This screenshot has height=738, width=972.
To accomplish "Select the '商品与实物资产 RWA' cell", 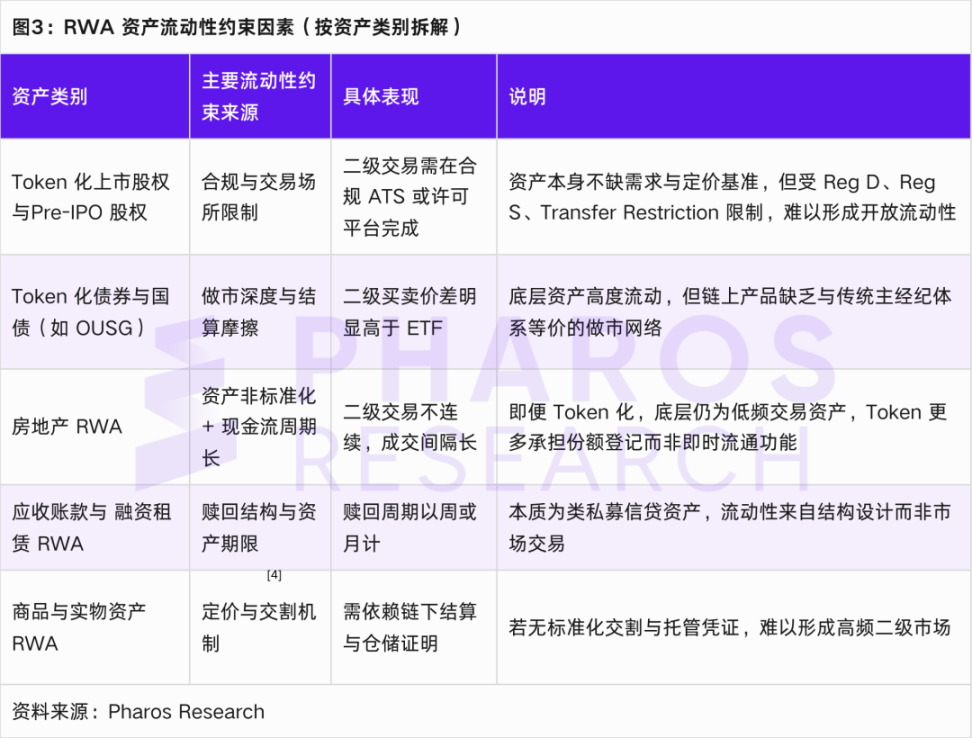I will (x=79, y=627).
